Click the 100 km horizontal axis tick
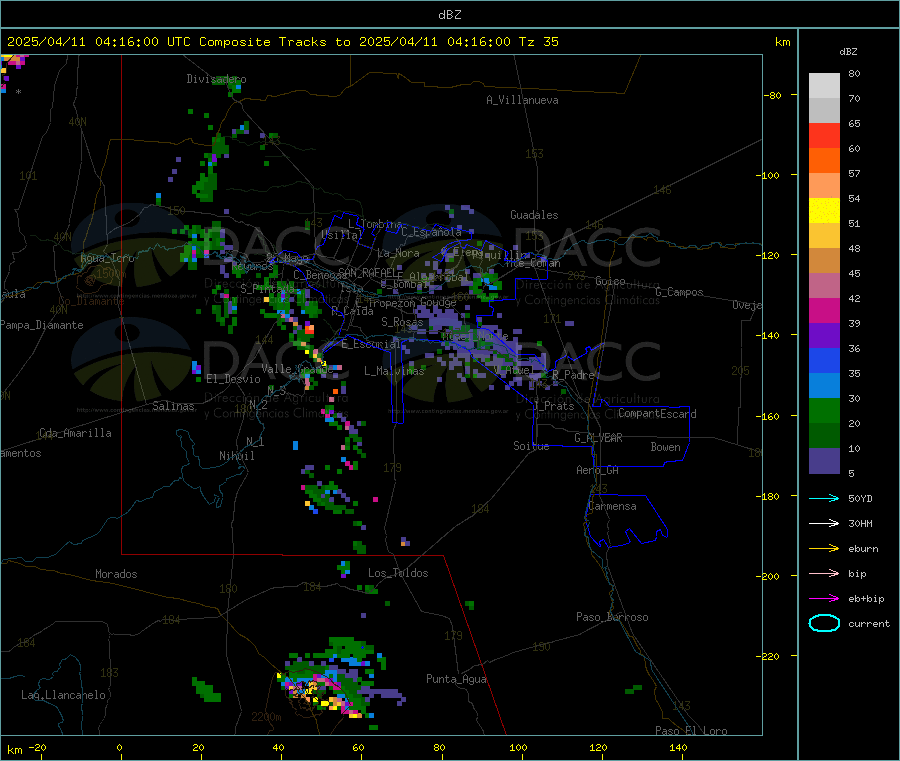900x761 pixels. pyautogui.click(x=518, y=747)
